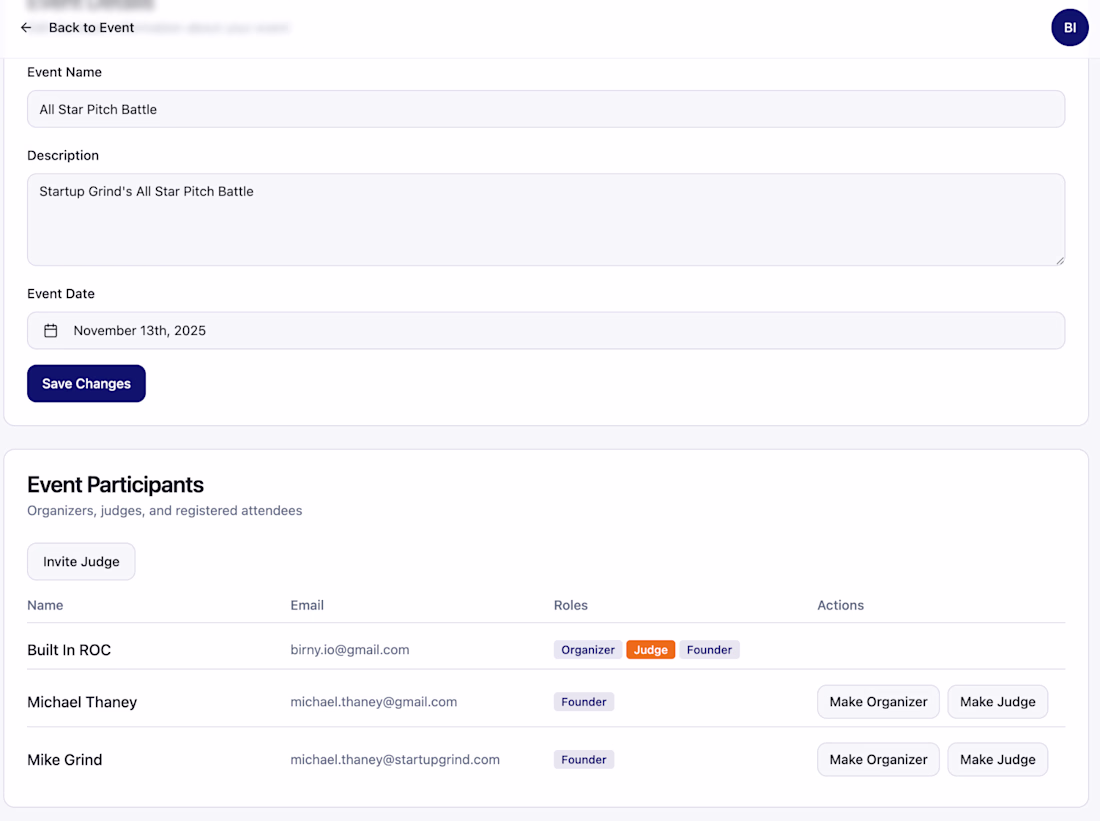Click Built In ROC's Founder badge
The width and height of the screenshot is (1100, 821).
coord(709,650)
